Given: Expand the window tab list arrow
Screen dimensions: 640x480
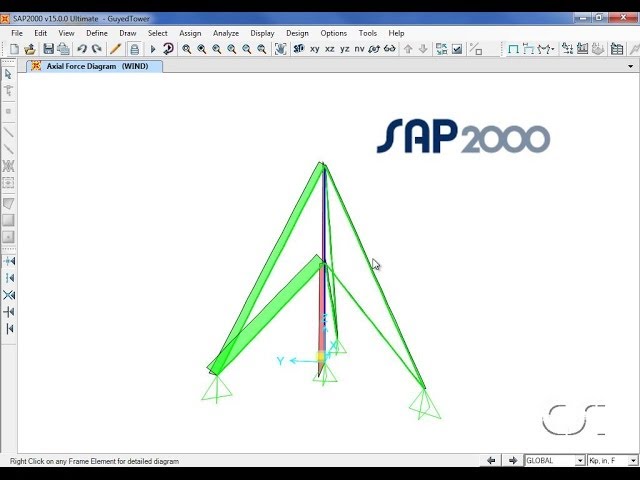Looking at the screenshot, I should tap(631, 66).
